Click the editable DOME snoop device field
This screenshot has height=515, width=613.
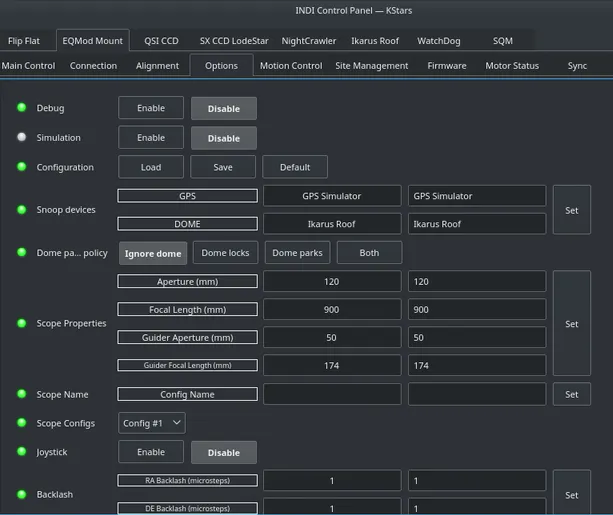point(477,224)
